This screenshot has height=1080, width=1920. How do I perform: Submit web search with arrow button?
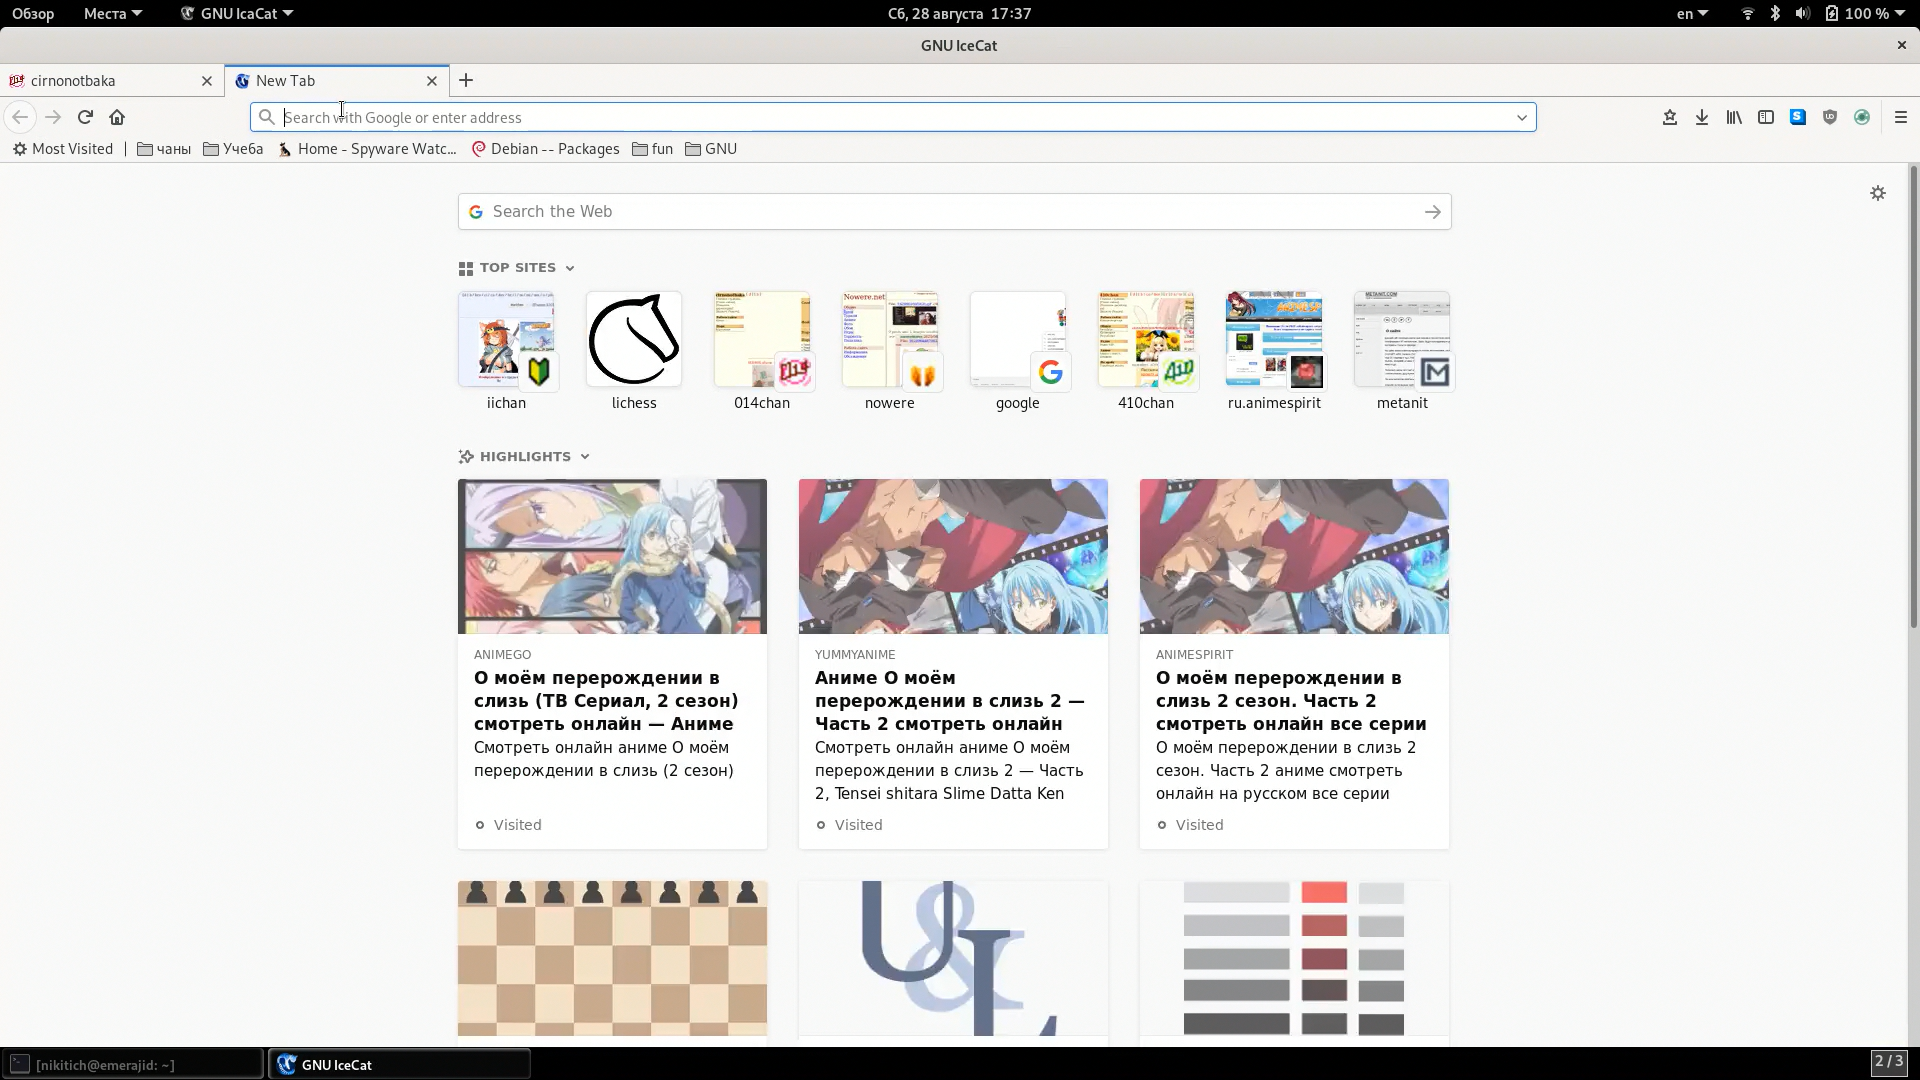[x=1433, y=211]
